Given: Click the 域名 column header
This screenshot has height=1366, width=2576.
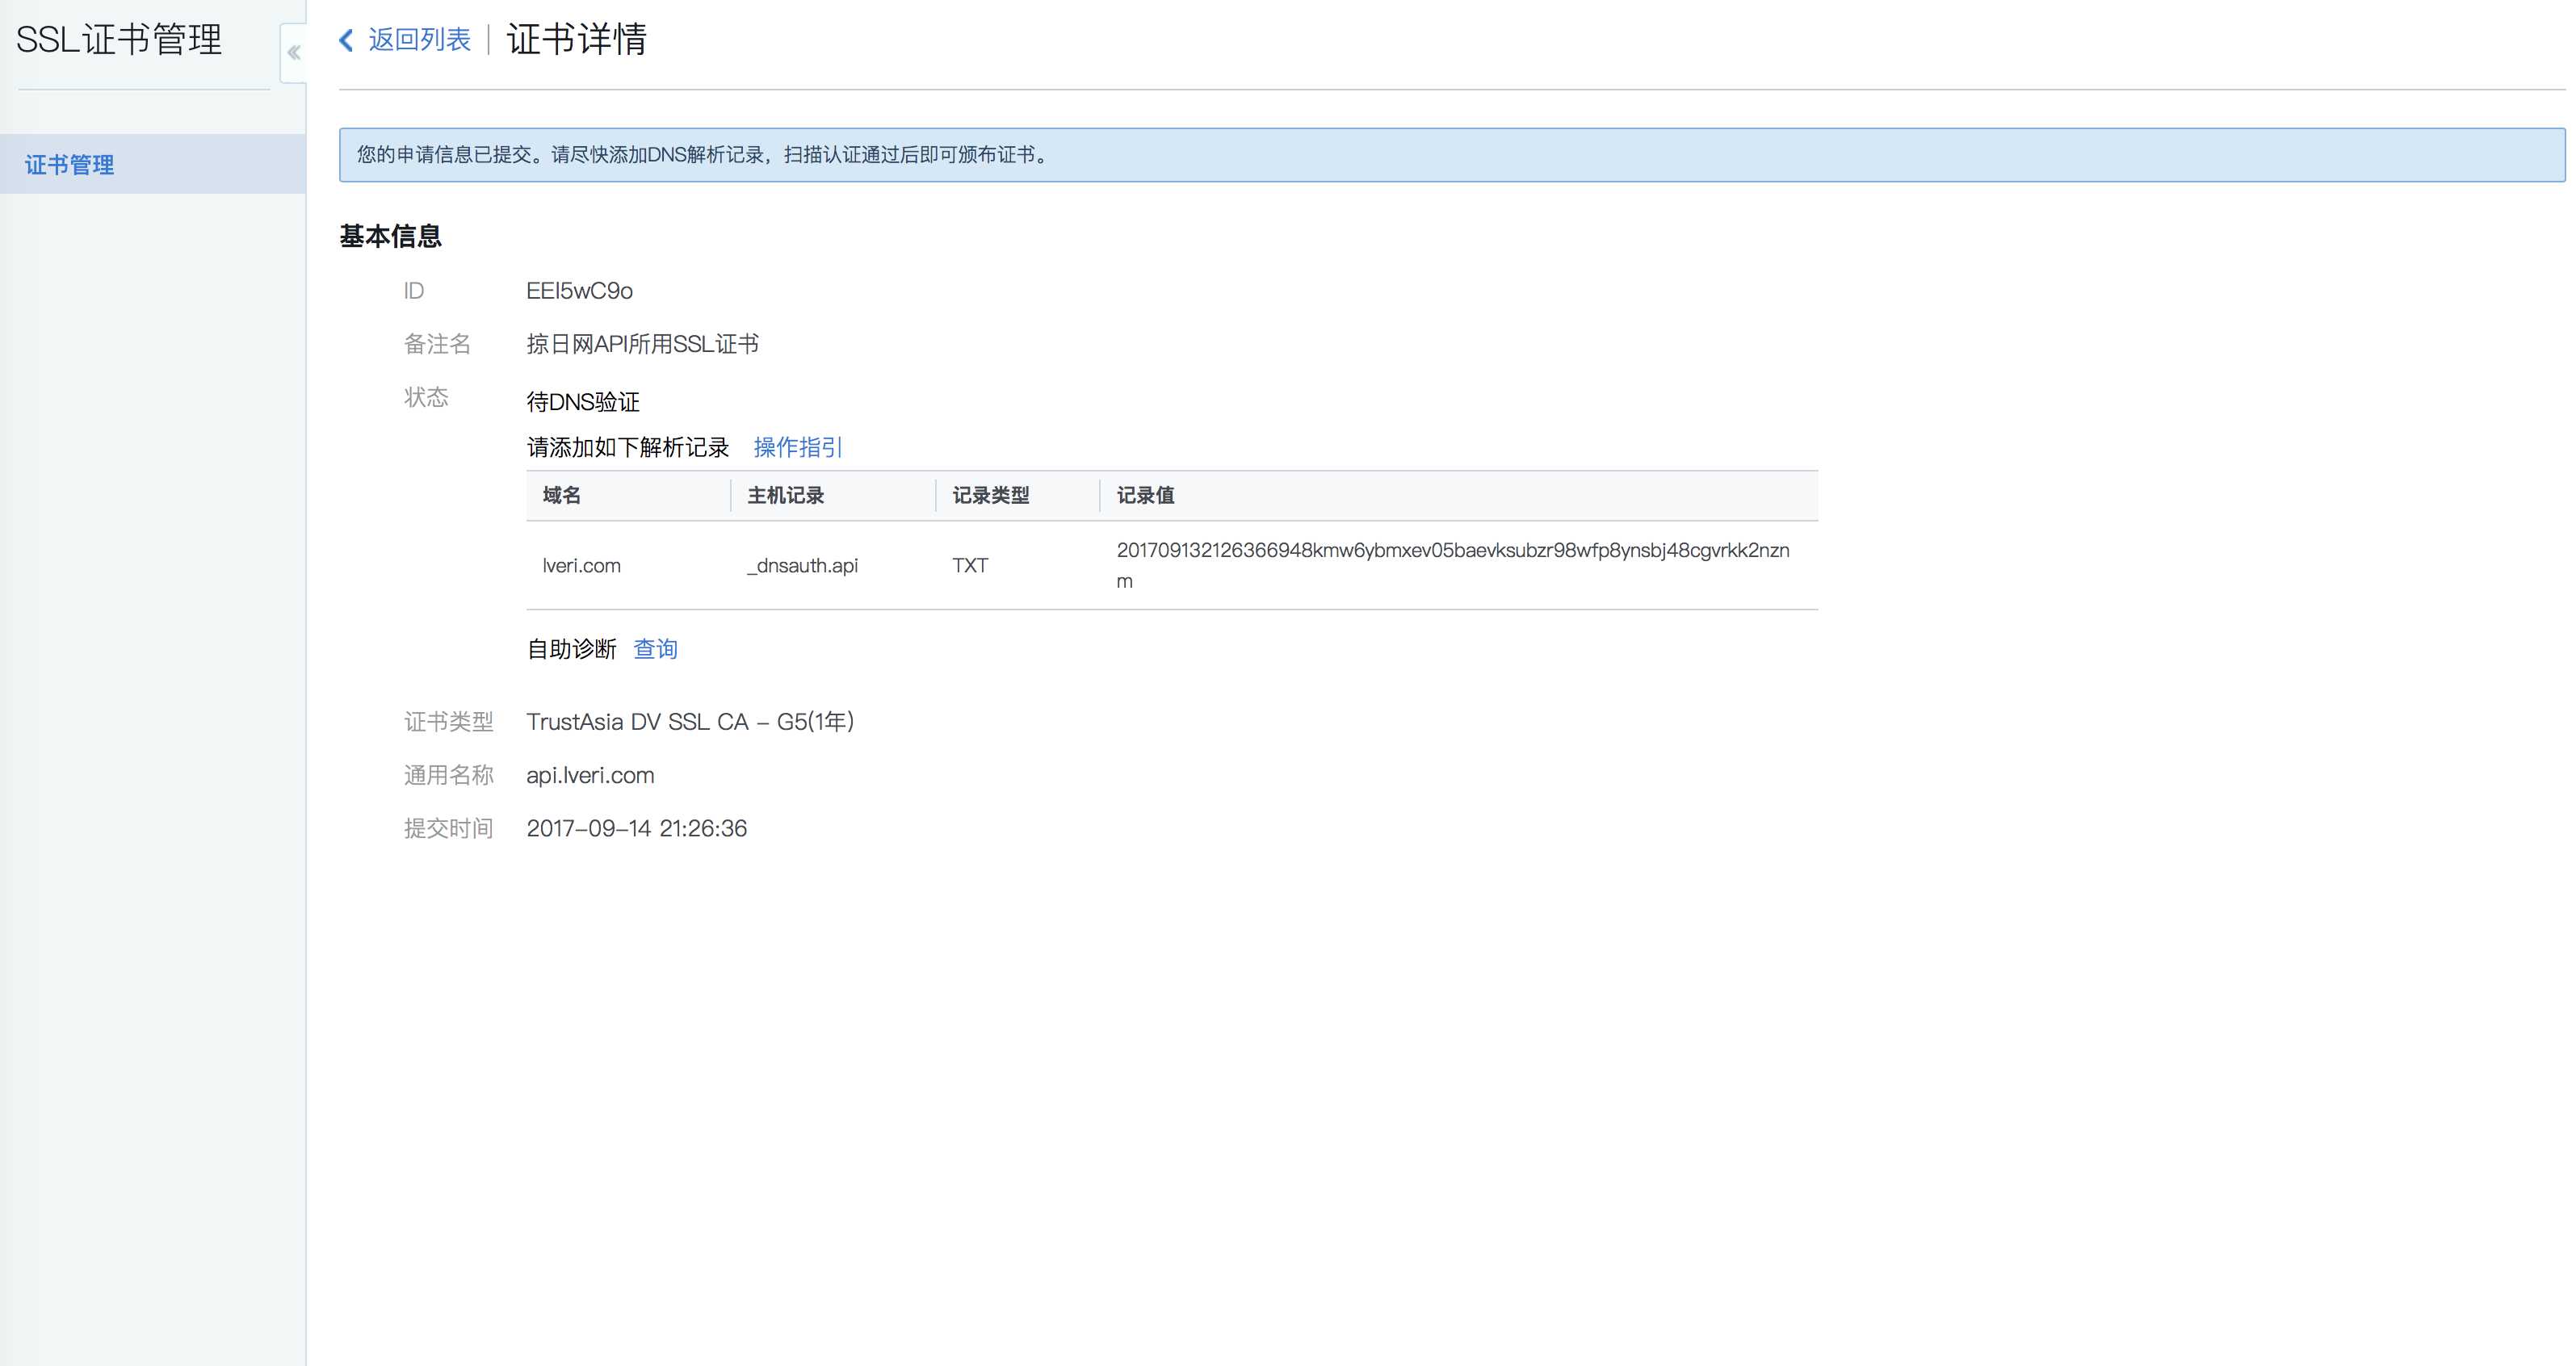Looking at the screenshot, I should [x=562, y=495].
